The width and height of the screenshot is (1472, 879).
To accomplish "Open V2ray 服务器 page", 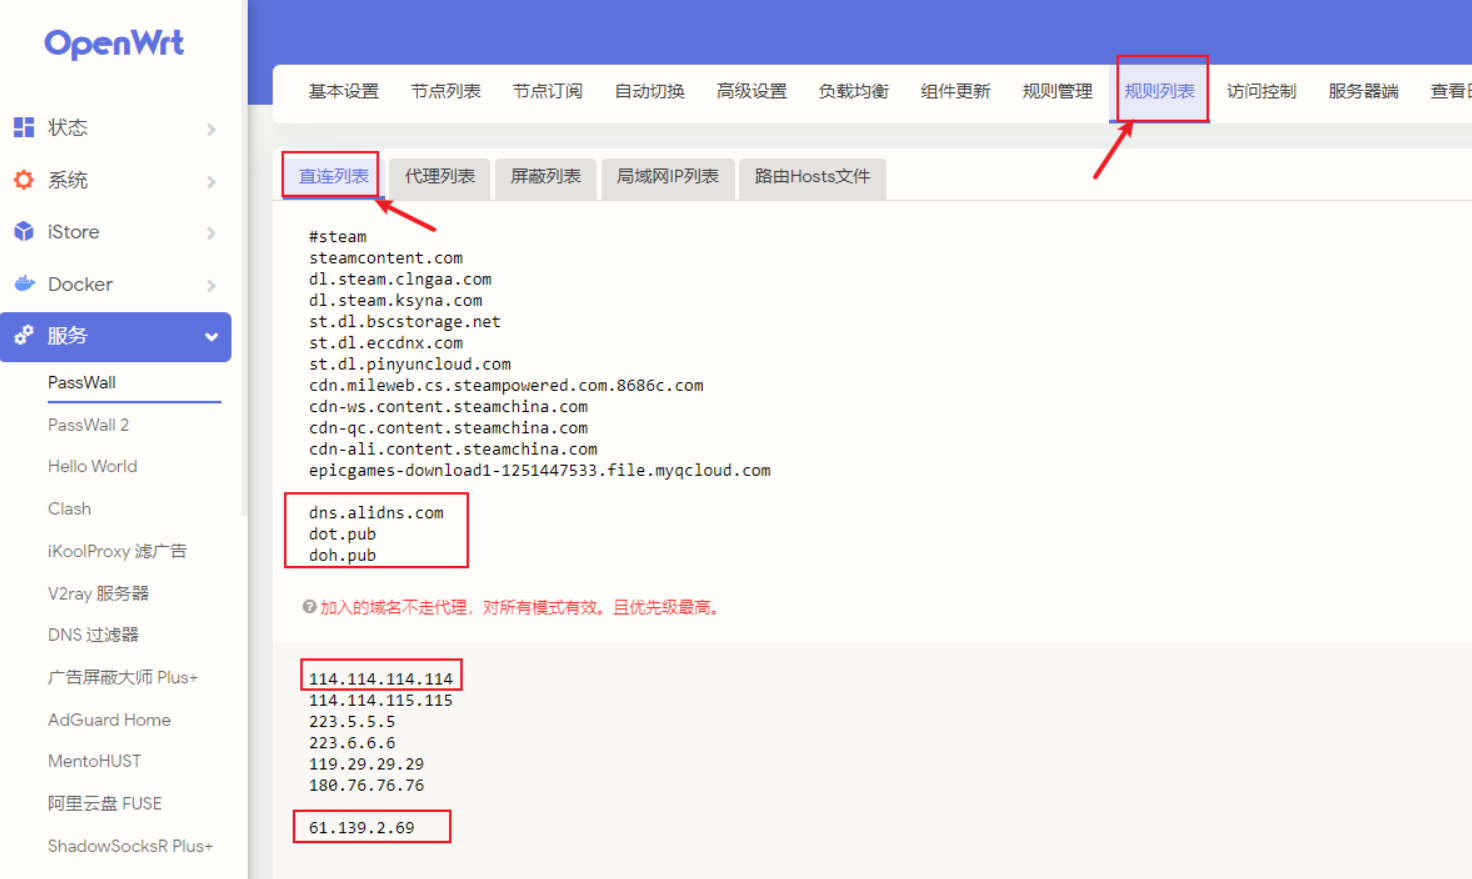I will click(98, 593).
